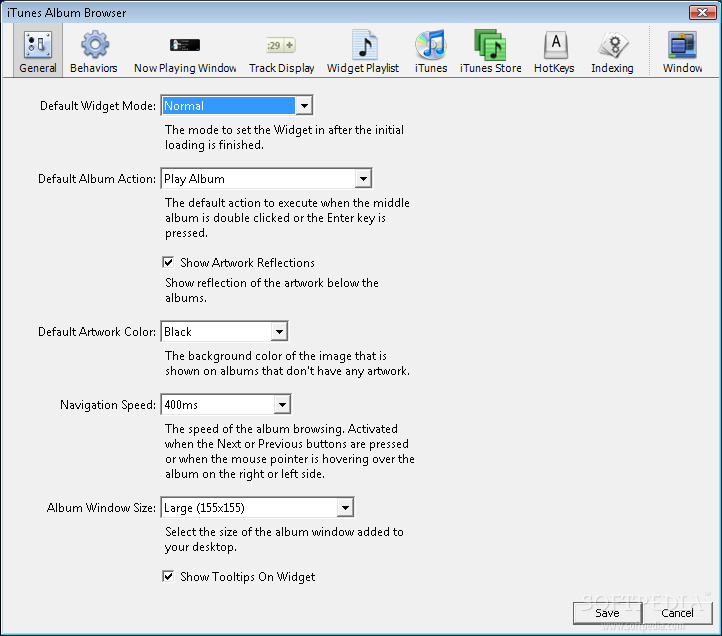Image resolution: width=722 pixels, height=636 pixels.
Task: Open the General settings icon
Action: click(38, 45)
